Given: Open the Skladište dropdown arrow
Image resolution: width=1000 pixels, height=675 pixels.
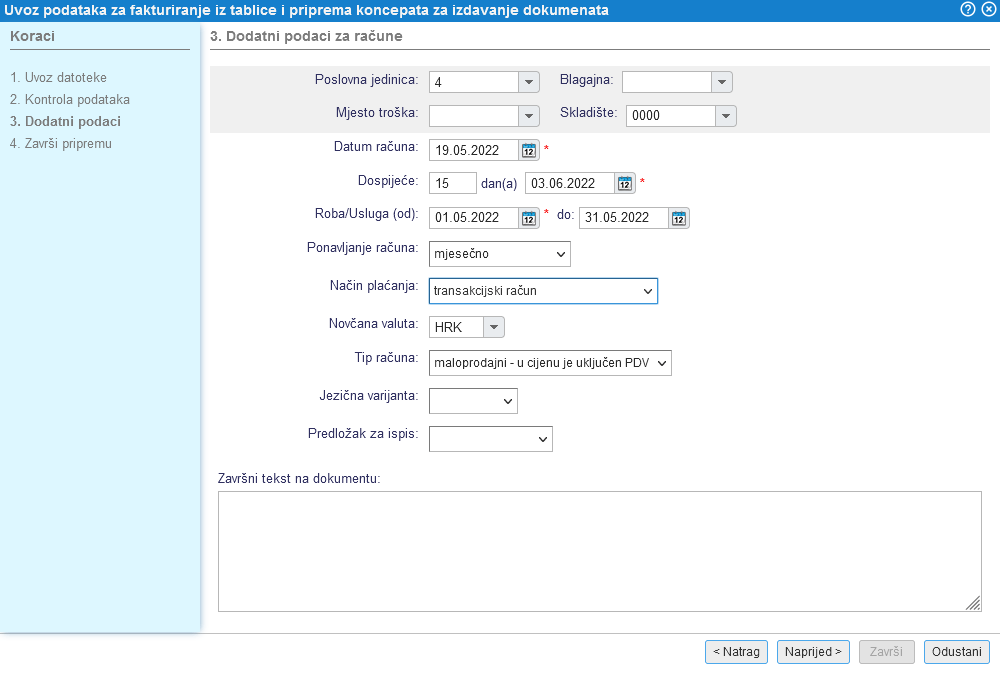Looking at the screenshot, I should [726, 116].
